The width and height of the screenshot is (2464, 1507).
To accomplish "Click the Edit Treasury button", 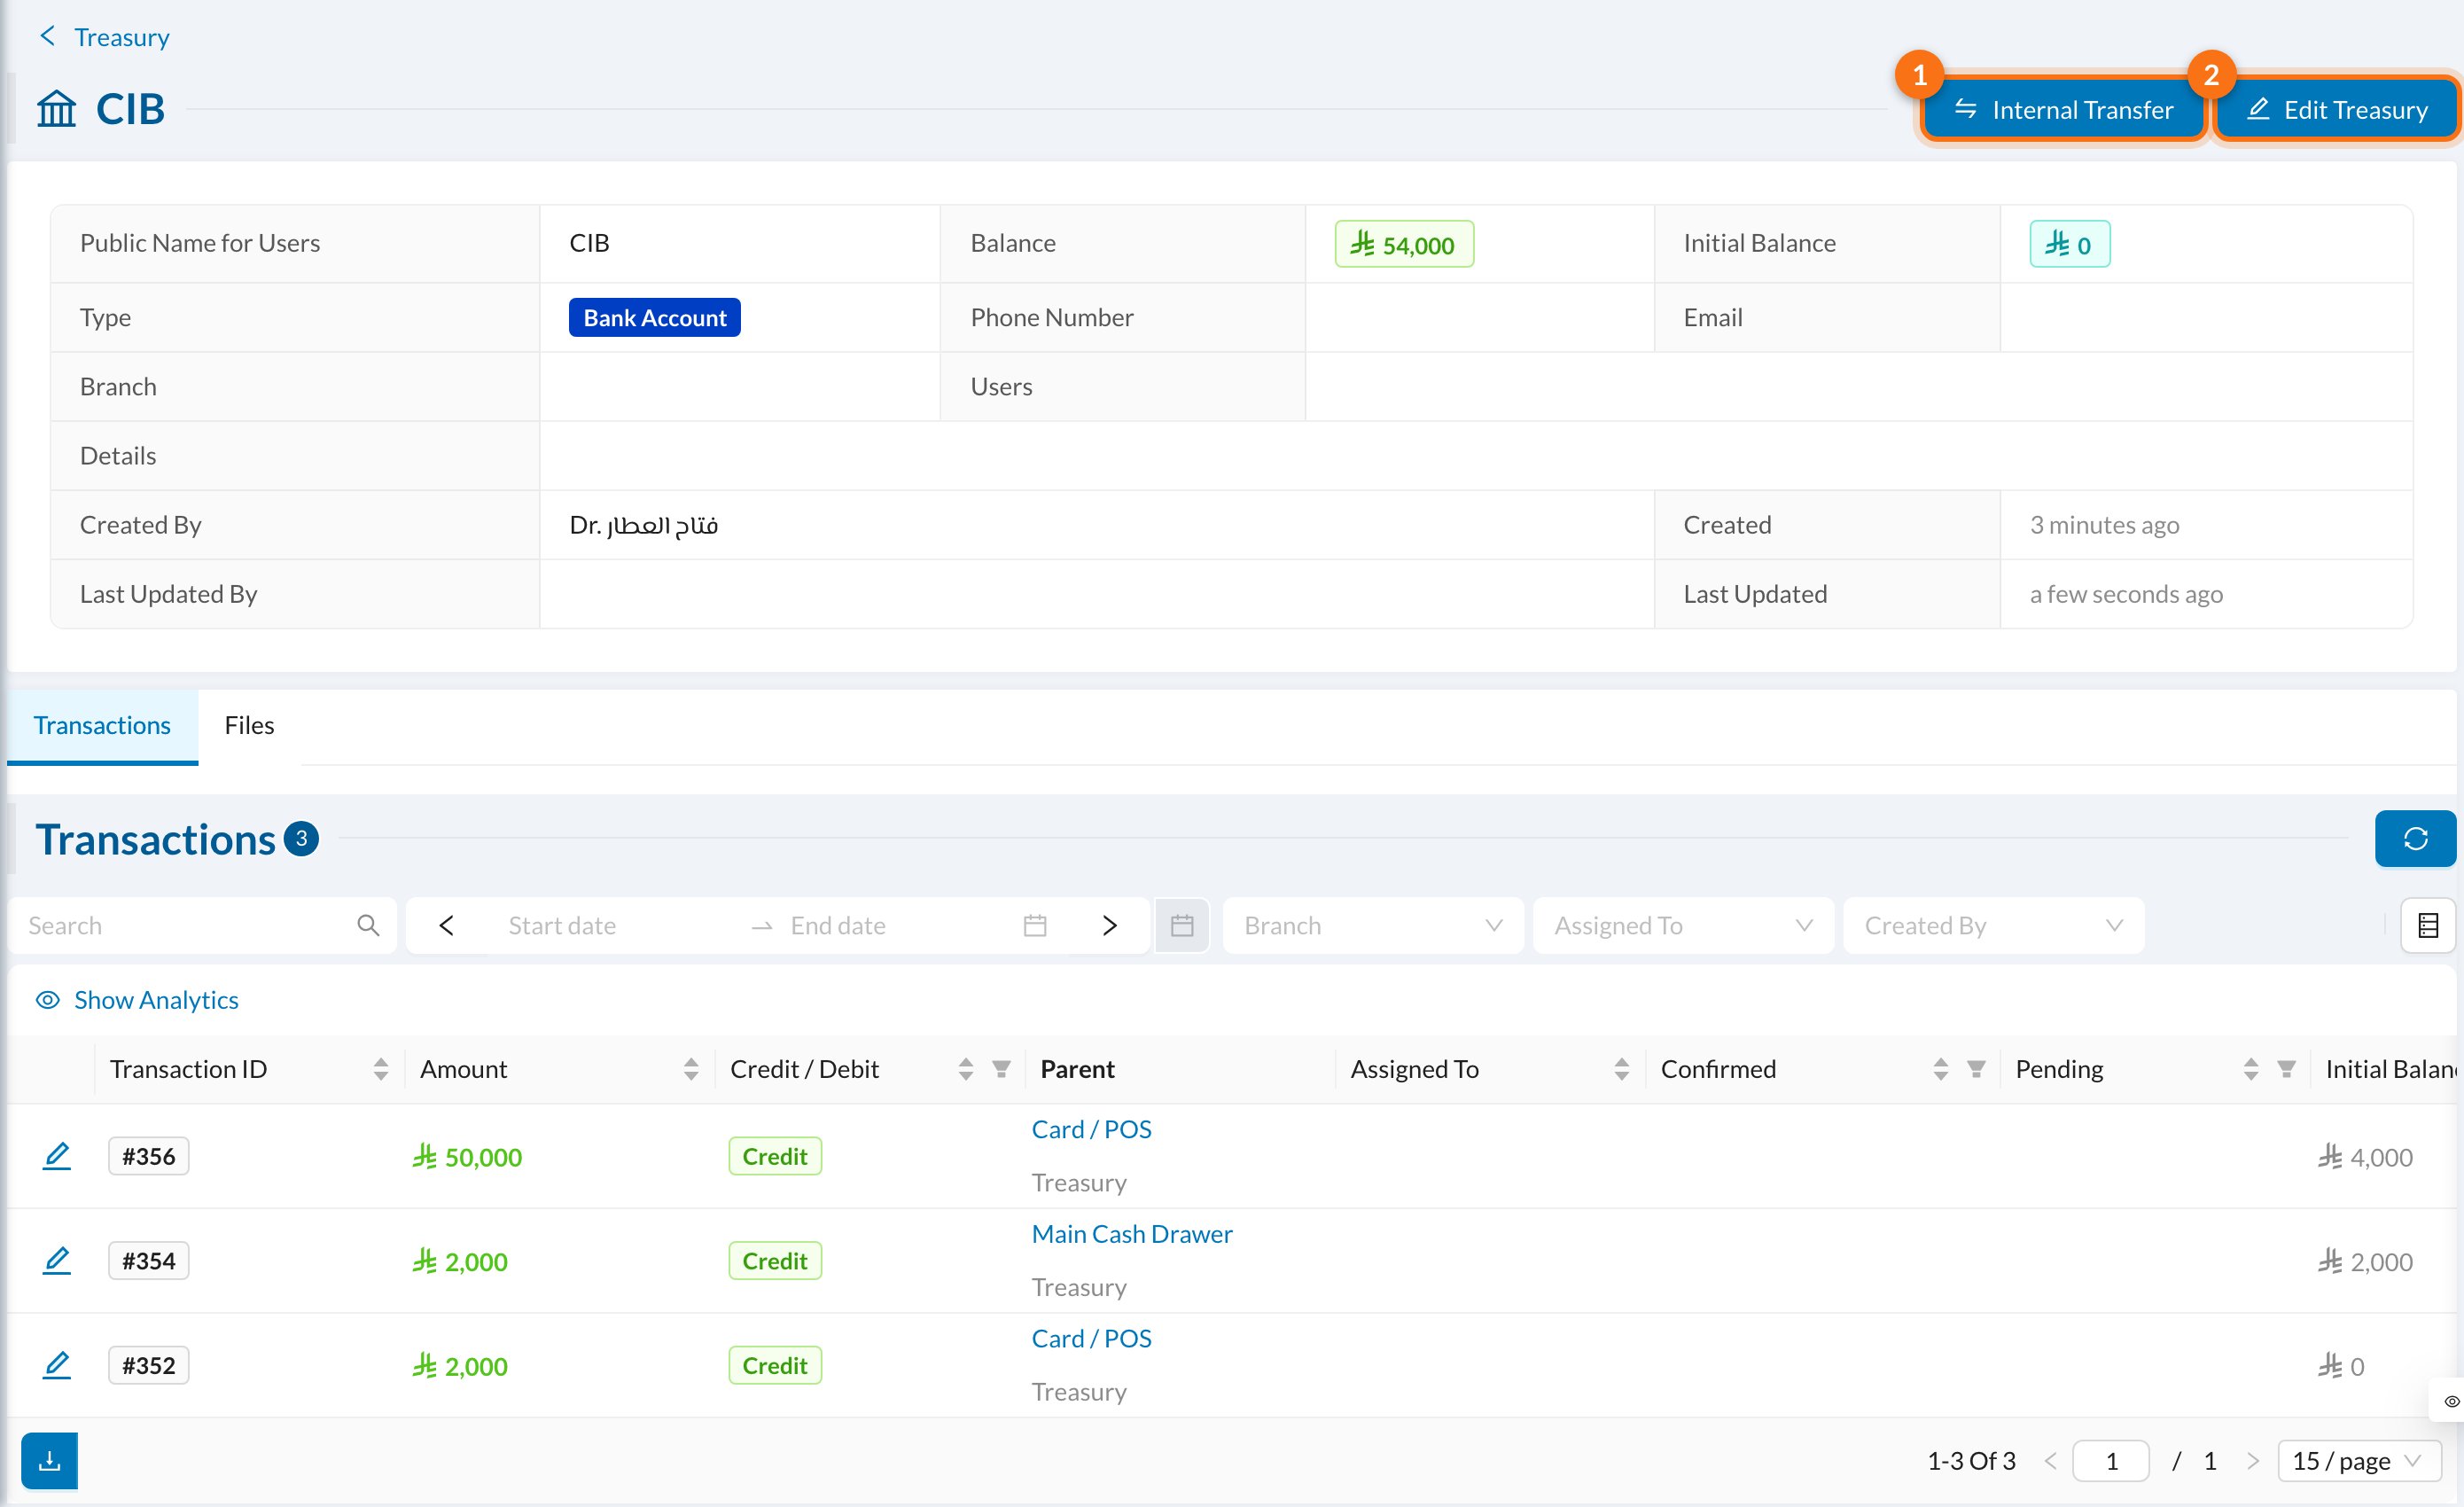I will tap(2336, 109).
